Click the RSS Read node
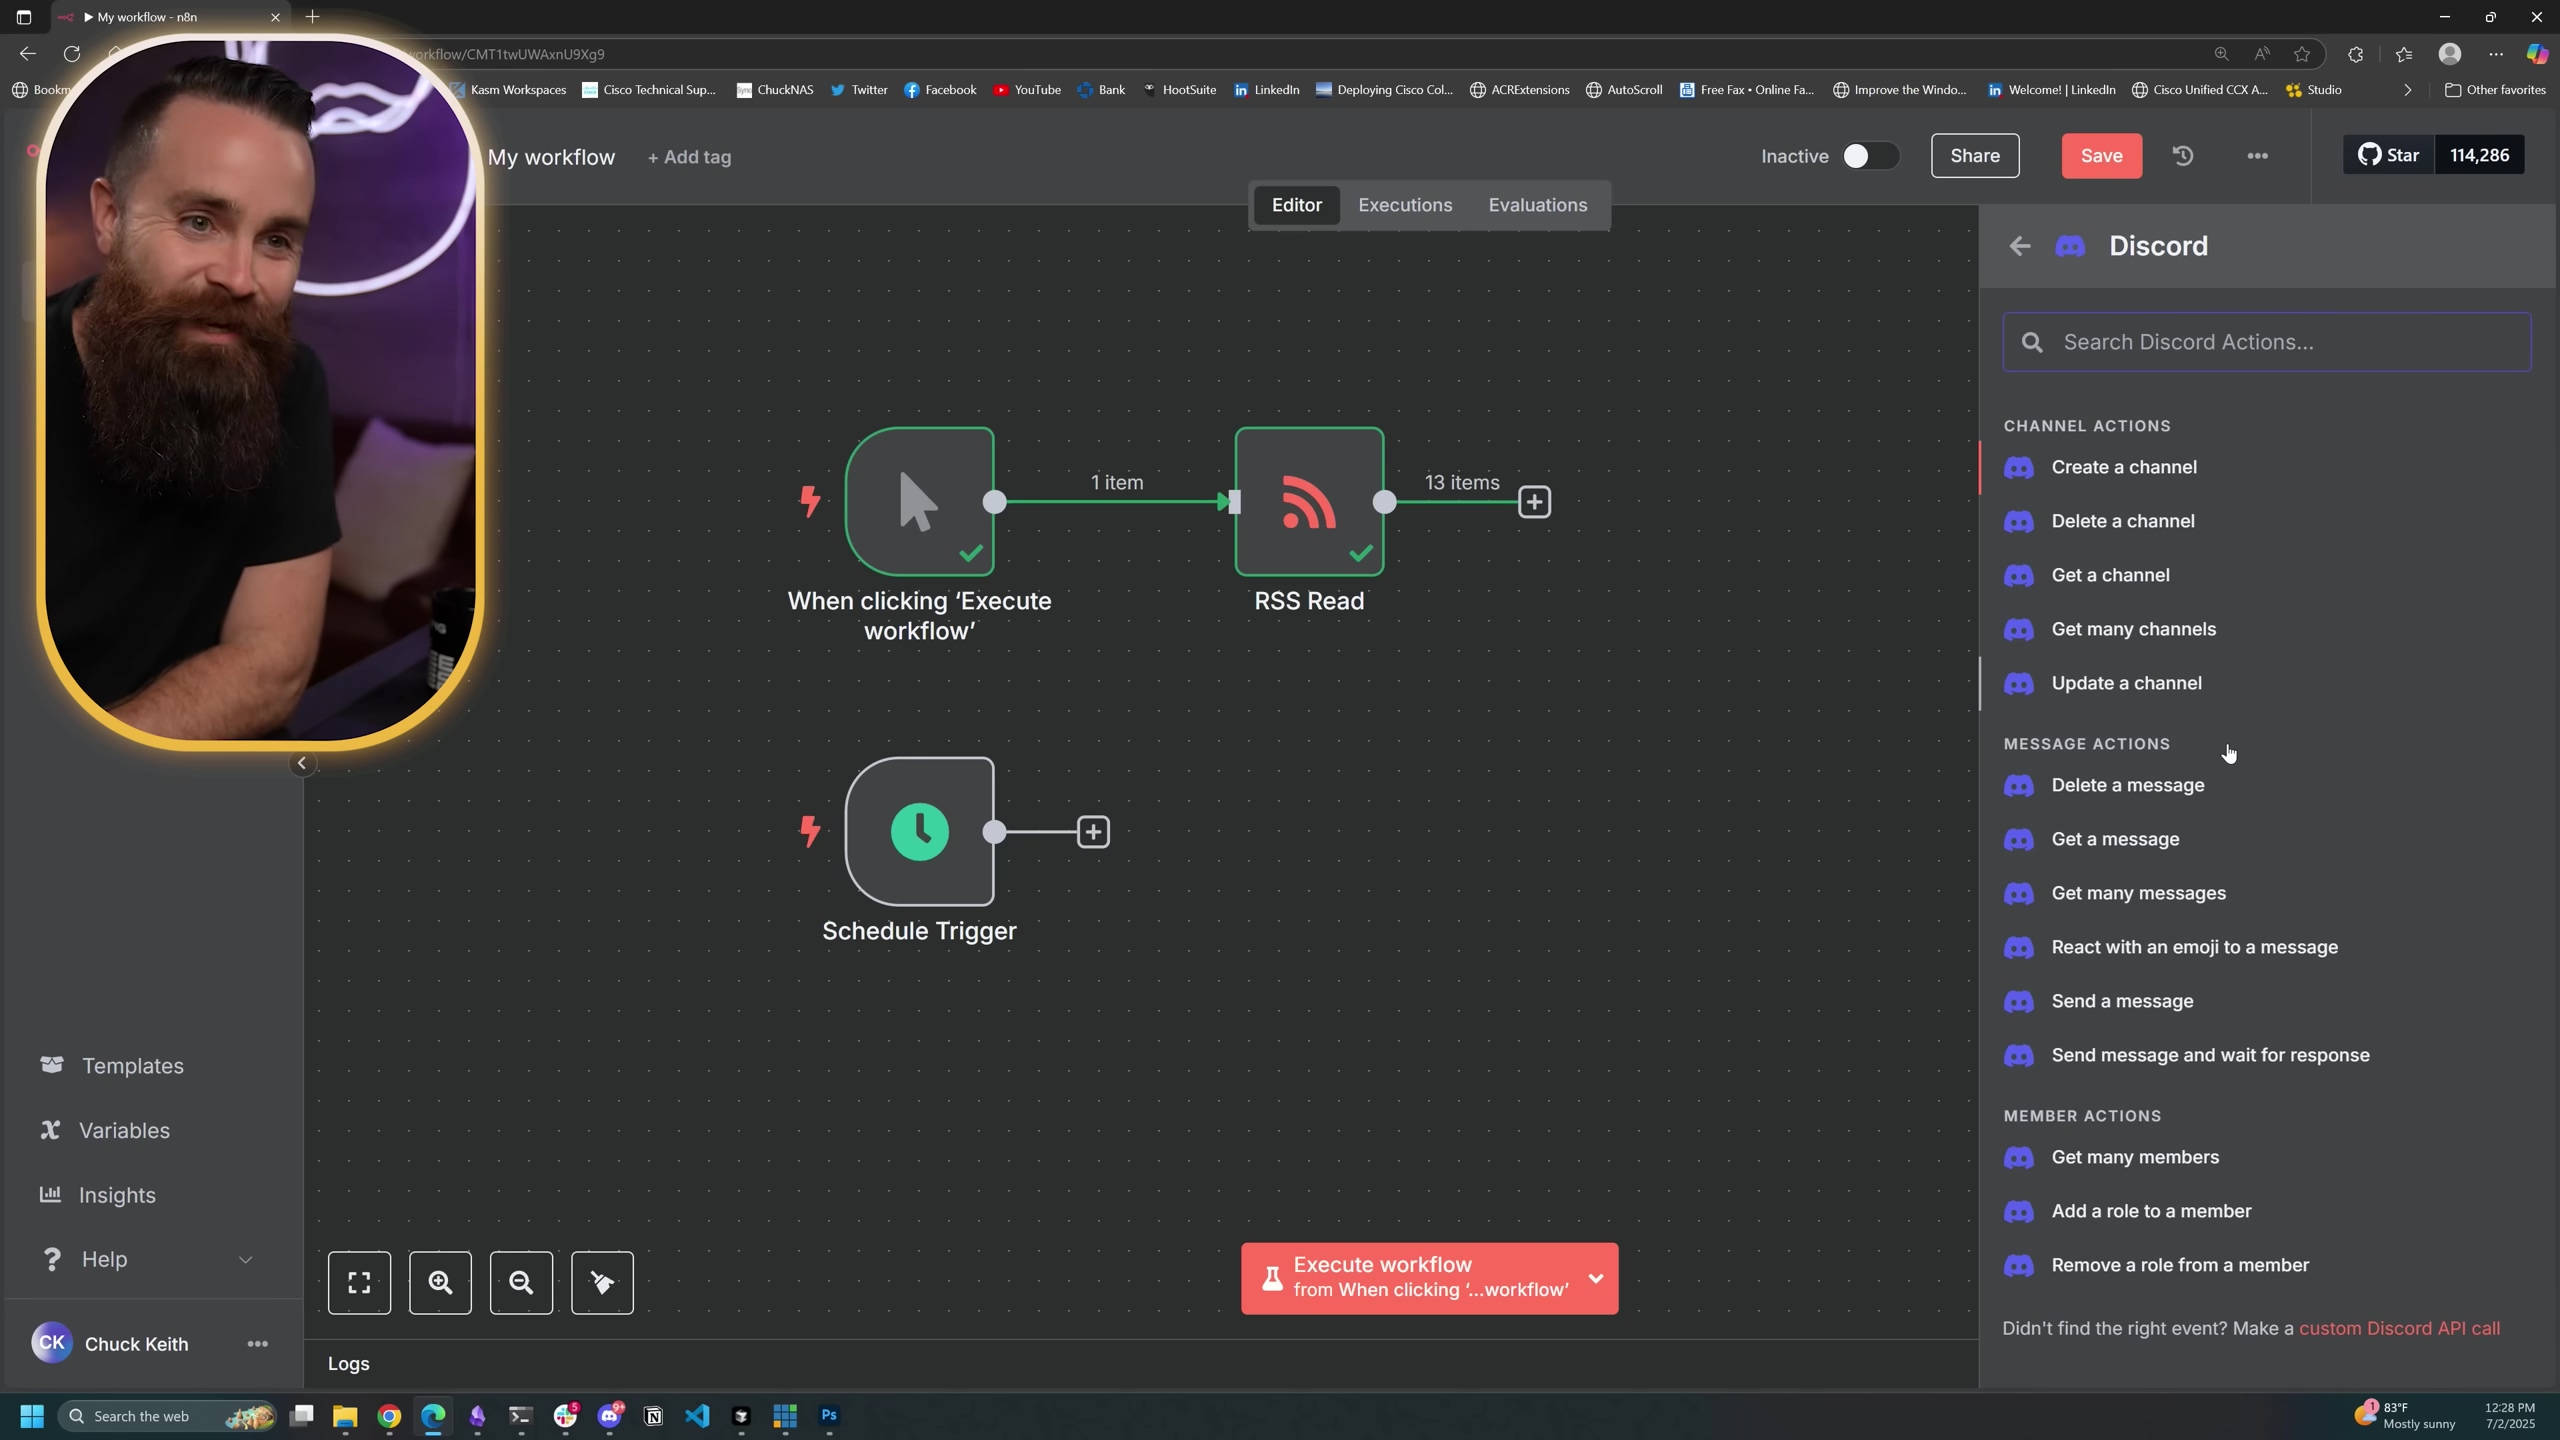 tap(1309, 501)
